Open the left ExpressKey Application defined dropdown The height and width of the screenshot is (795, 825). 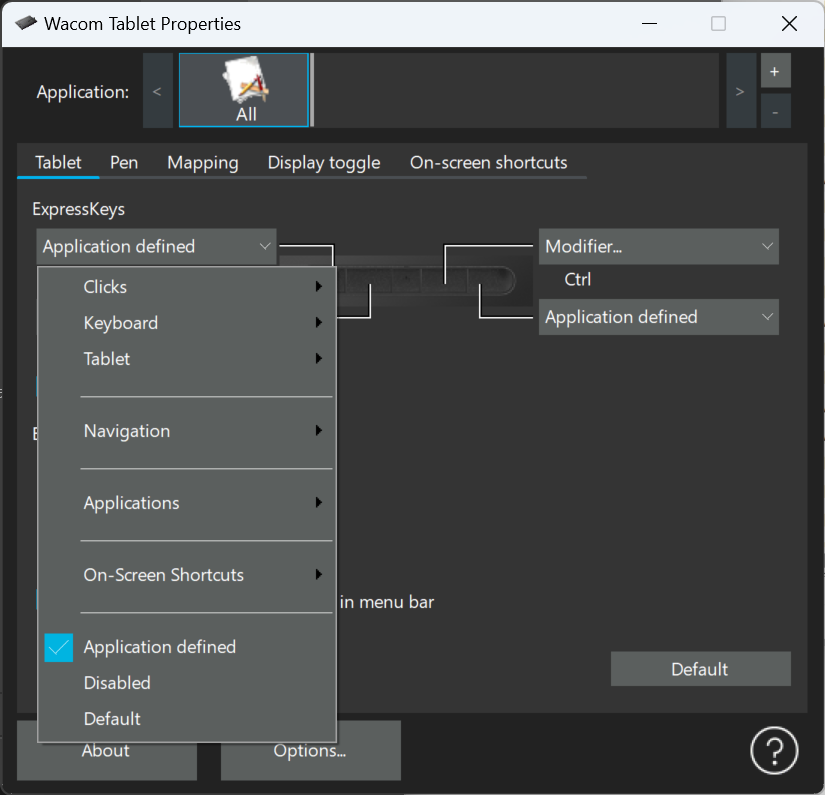tap(156, 246)
